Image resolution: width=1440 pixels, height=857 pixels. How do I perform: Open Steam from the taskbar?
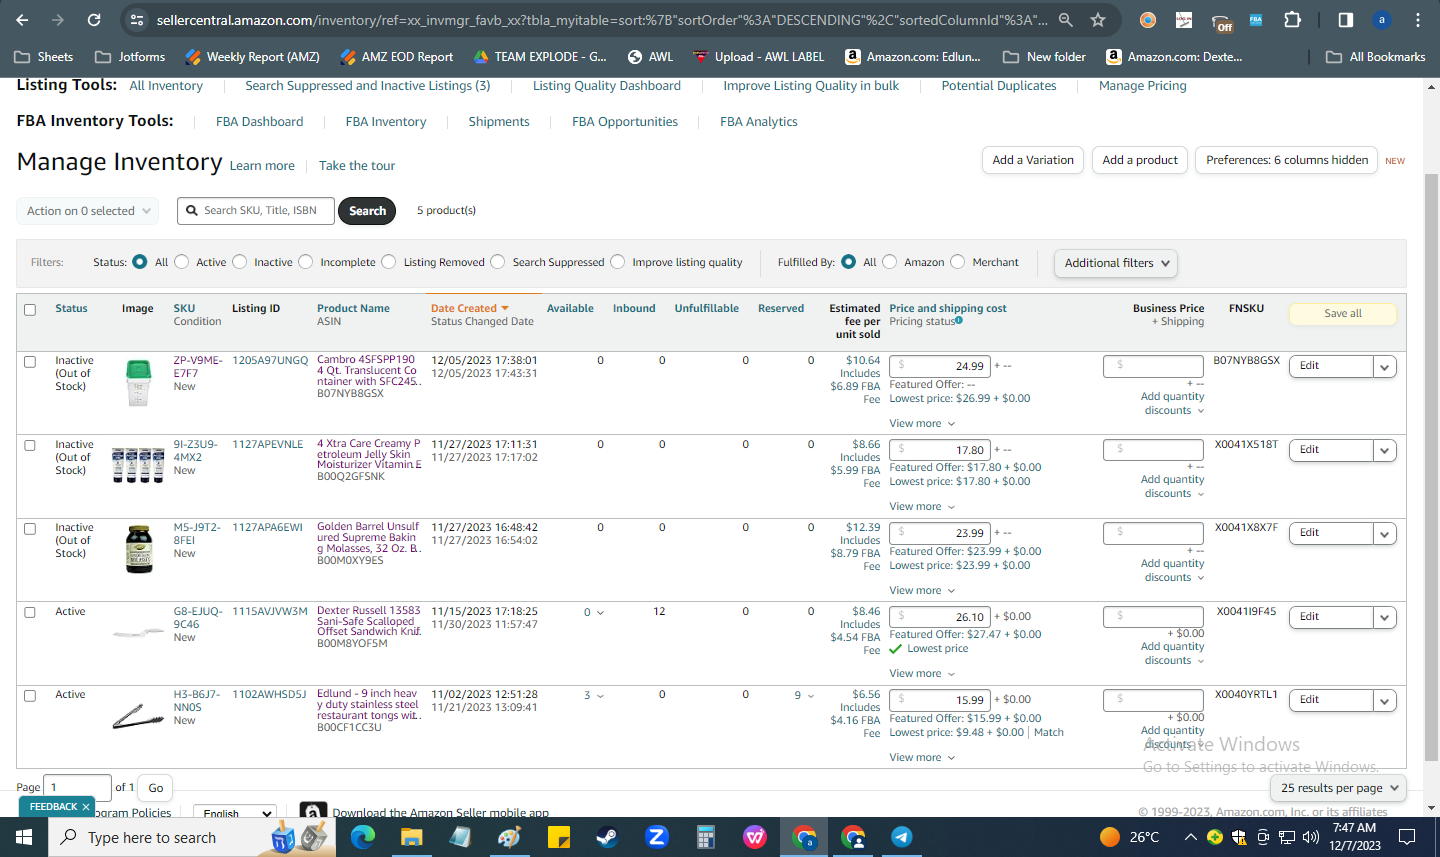(x=607, y=837)
